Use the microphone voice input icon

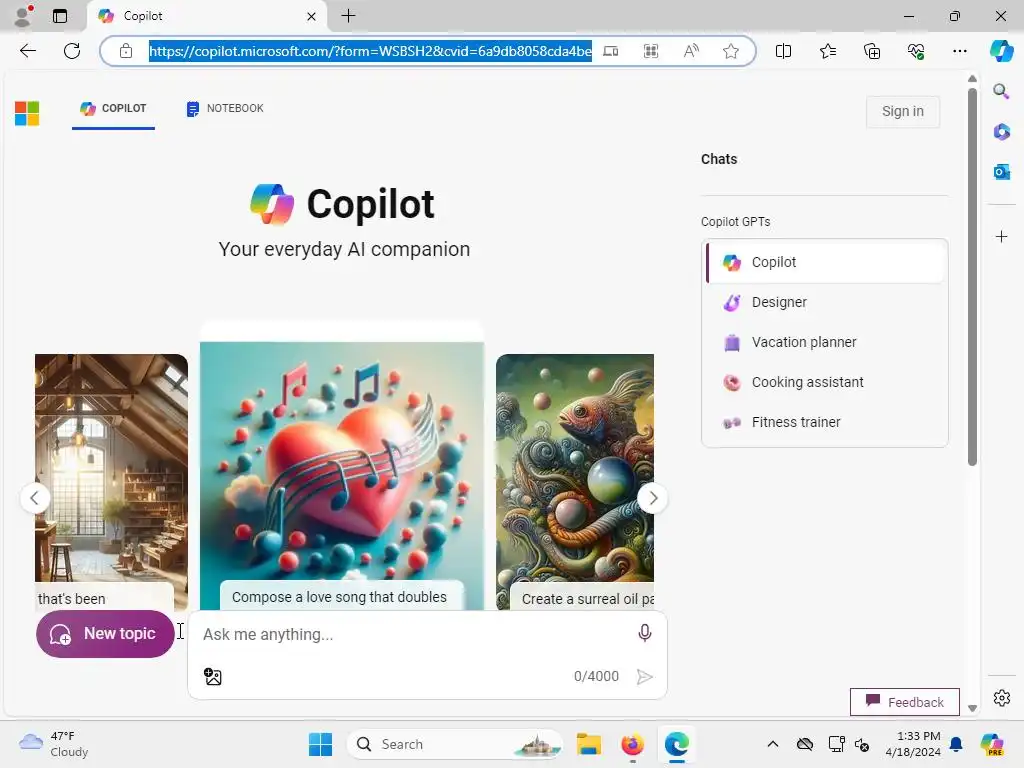tap(645, 633)
